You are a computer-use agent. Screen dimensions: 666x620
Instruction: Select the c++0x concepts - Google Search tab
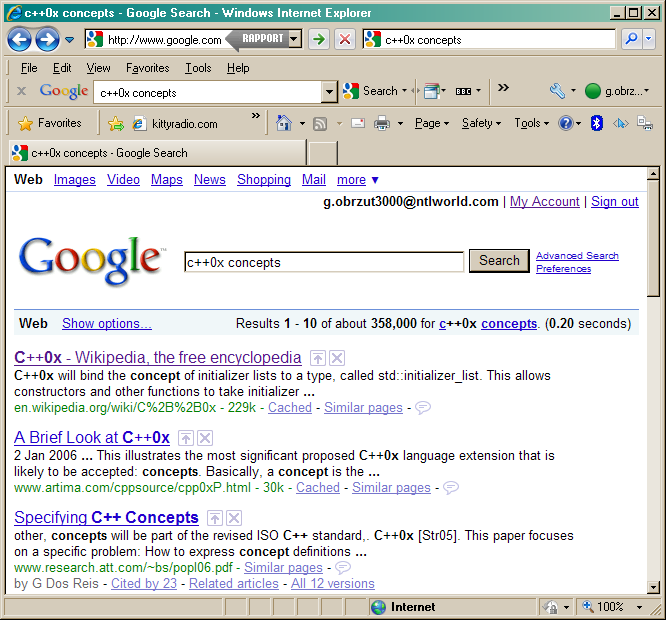pyautogui.click(x=156, y=153)
